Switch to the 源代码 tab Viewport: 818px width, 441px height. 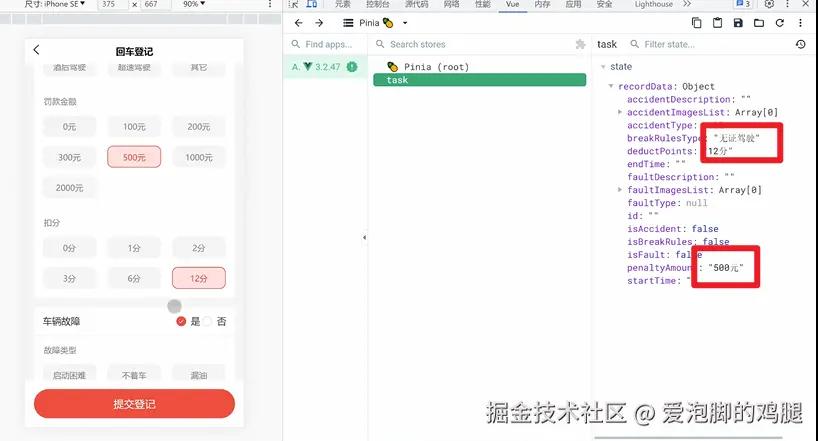click(416, 4)
